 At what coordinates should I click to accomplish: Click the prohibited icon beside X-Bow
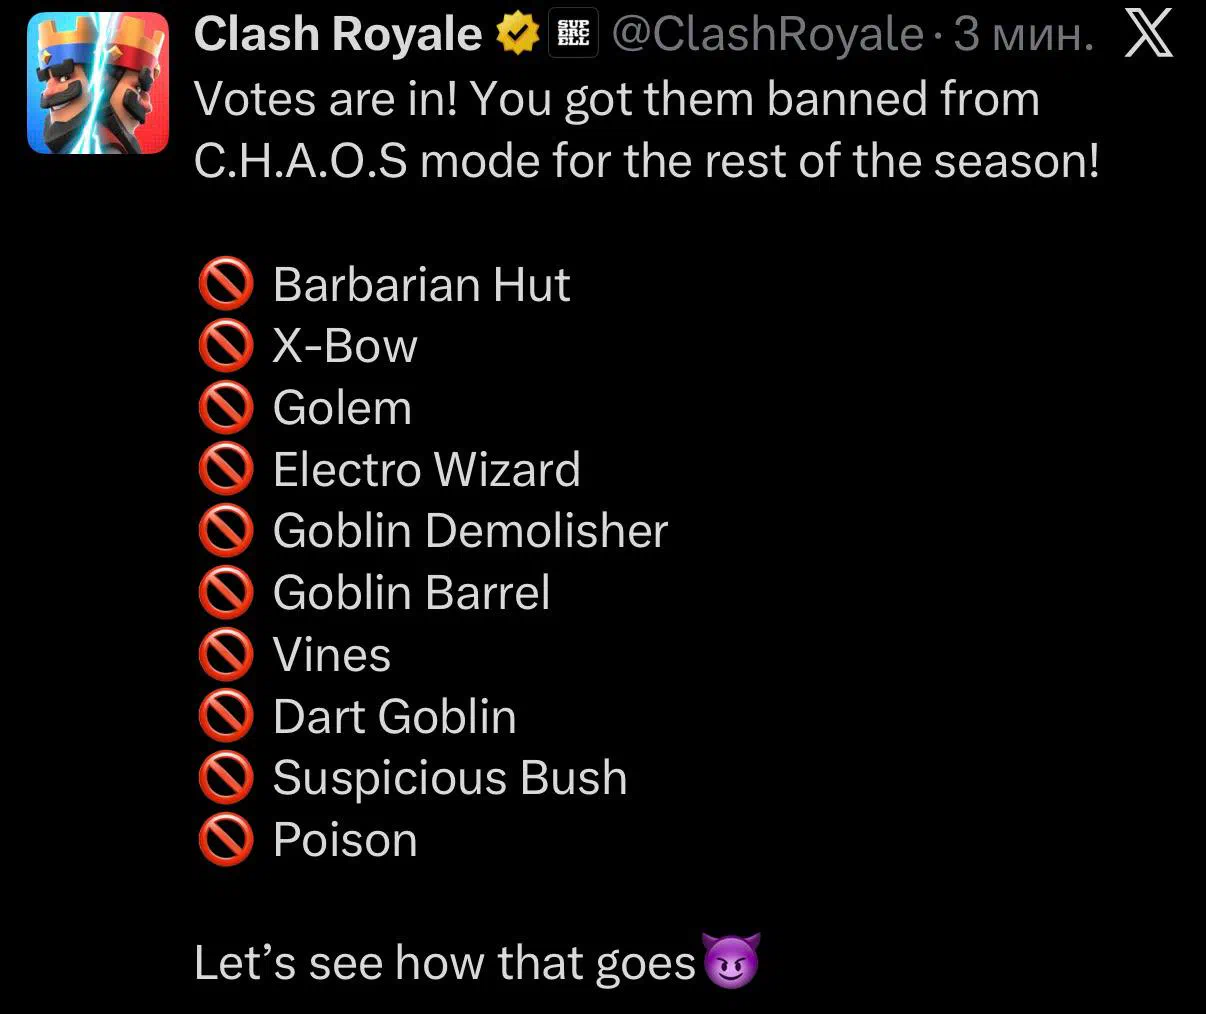(x=226, y=347)
